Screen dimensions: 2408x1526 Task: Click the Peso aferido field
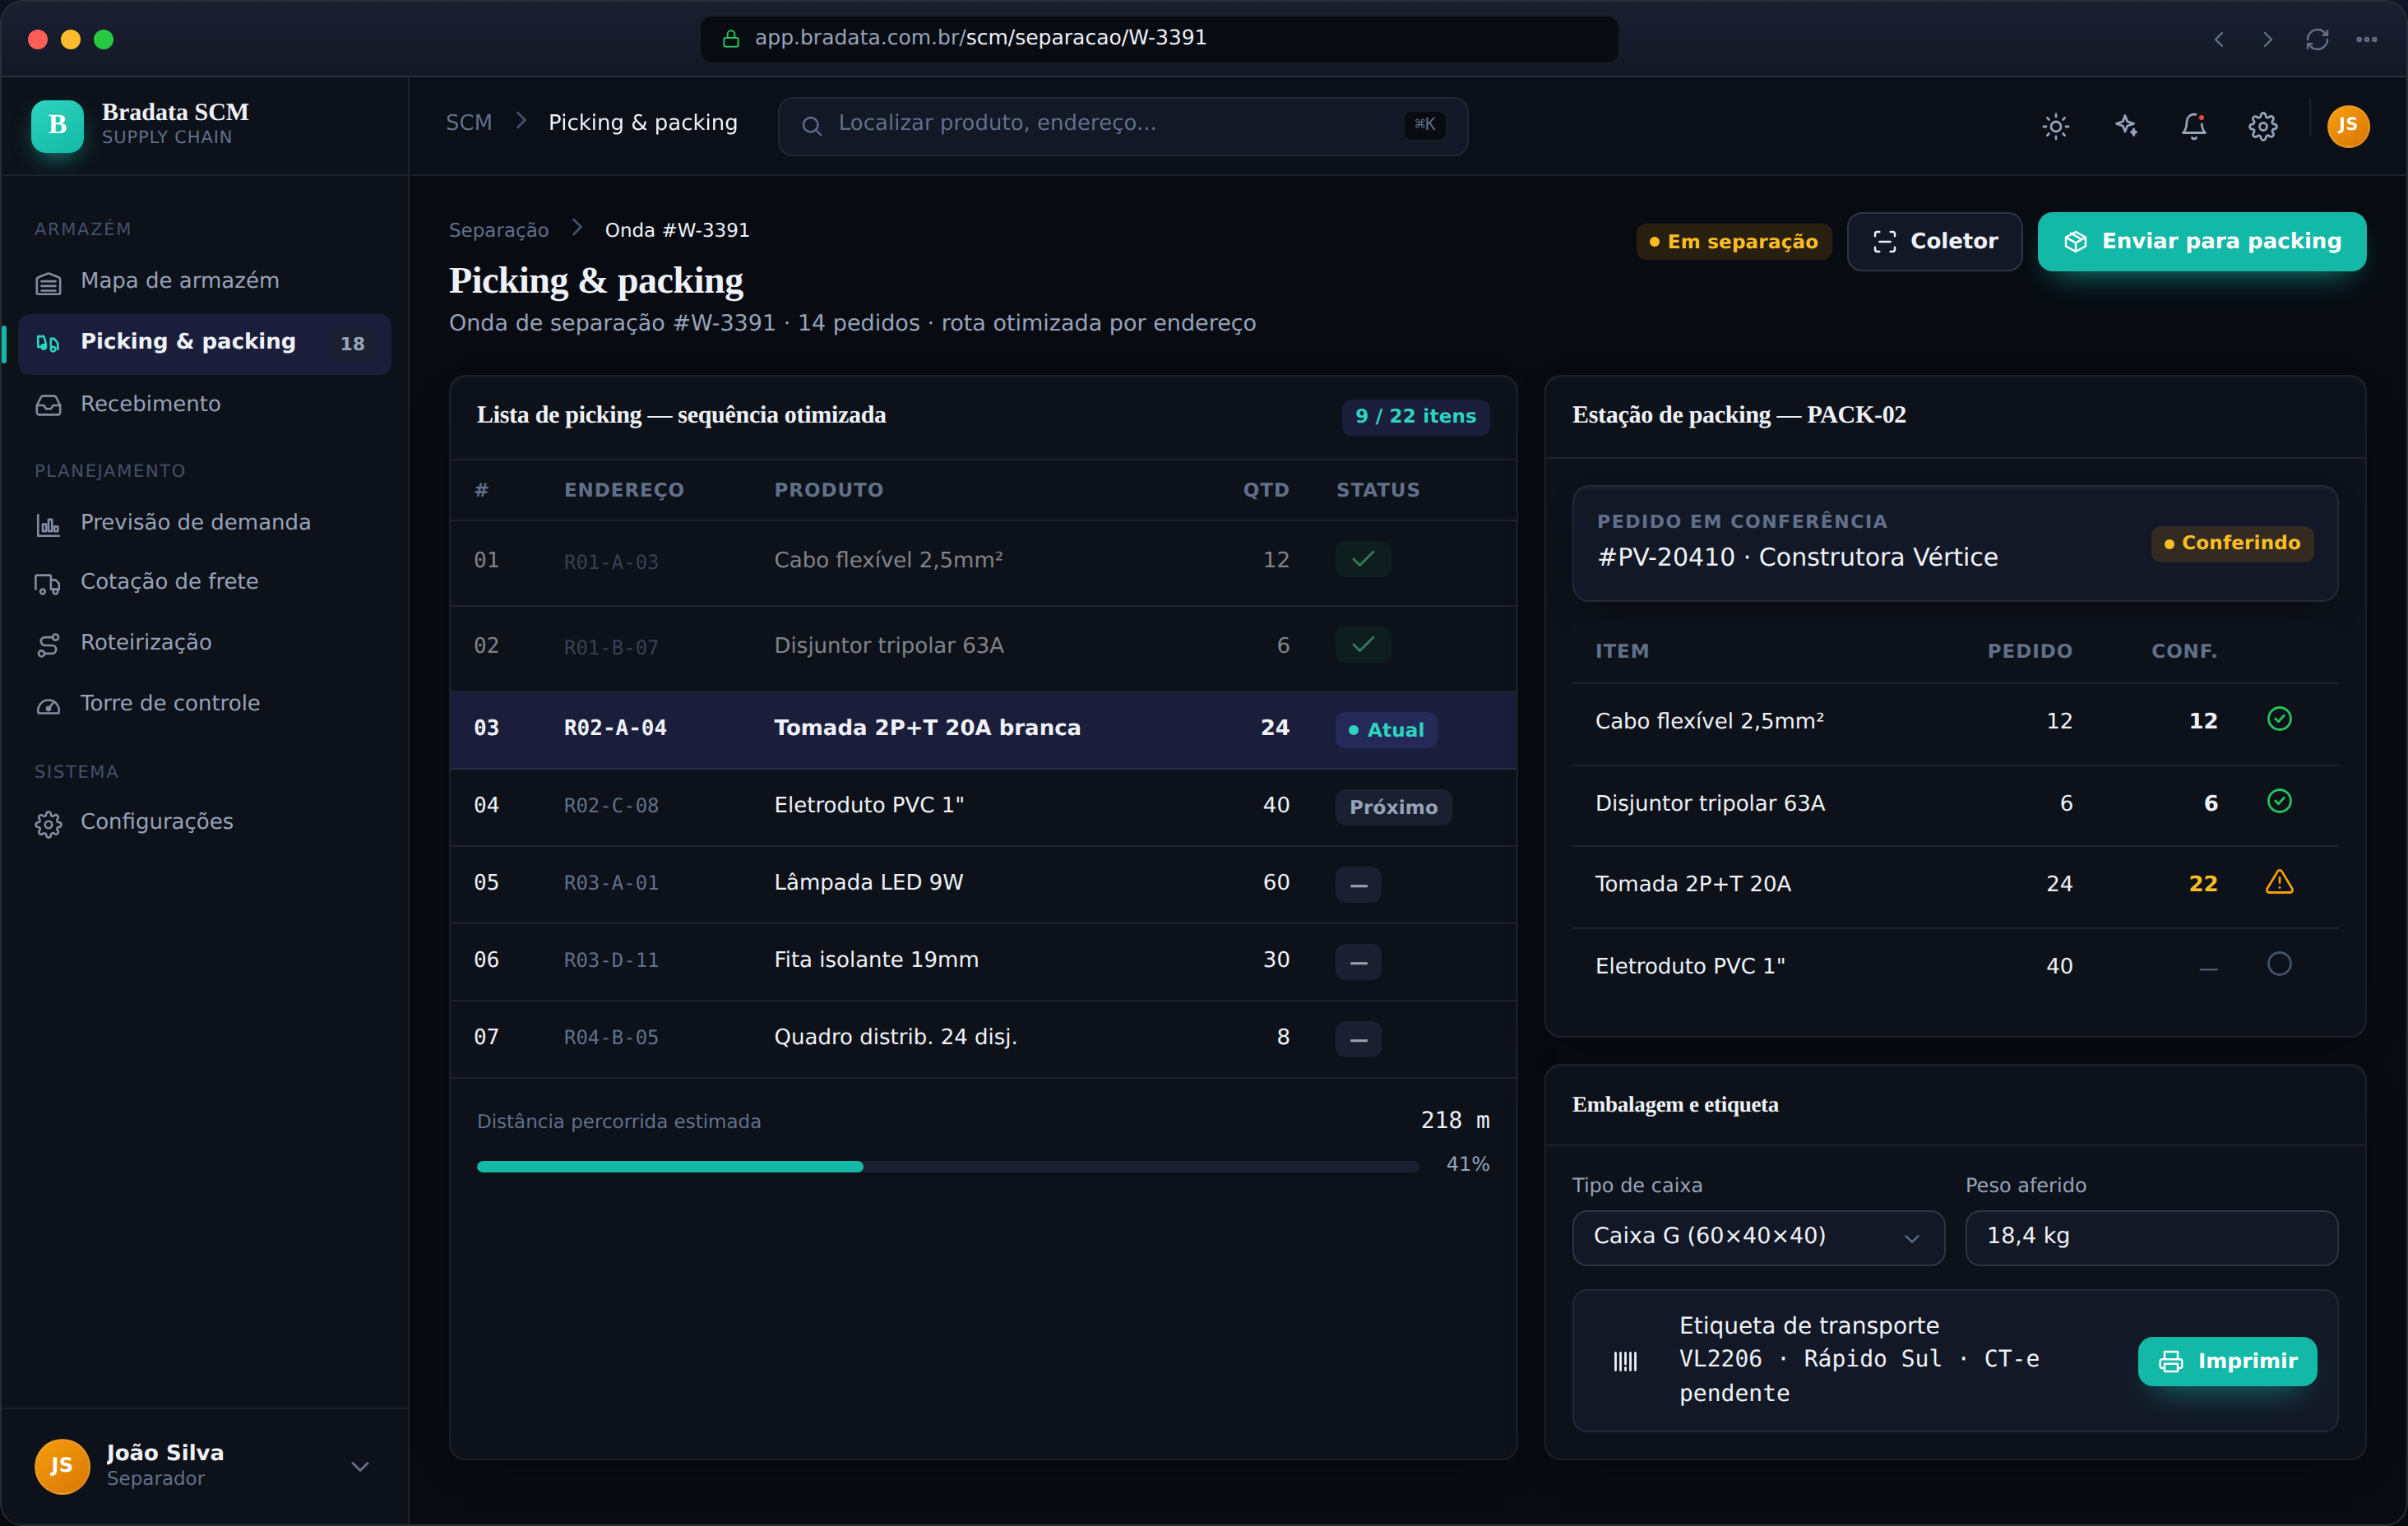click(2151, 1238)
